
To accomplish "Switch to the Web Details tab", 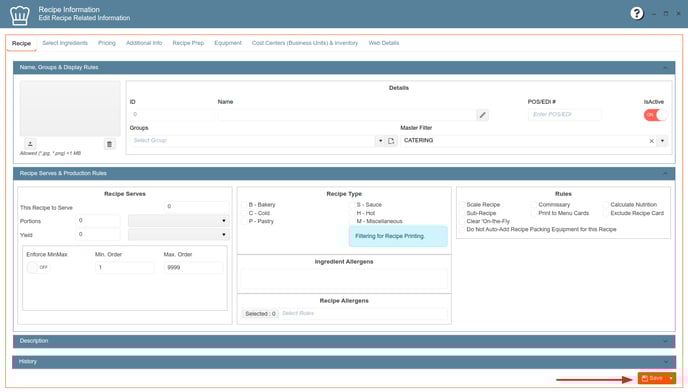I will pyautogui.click(x=383, y=43).
